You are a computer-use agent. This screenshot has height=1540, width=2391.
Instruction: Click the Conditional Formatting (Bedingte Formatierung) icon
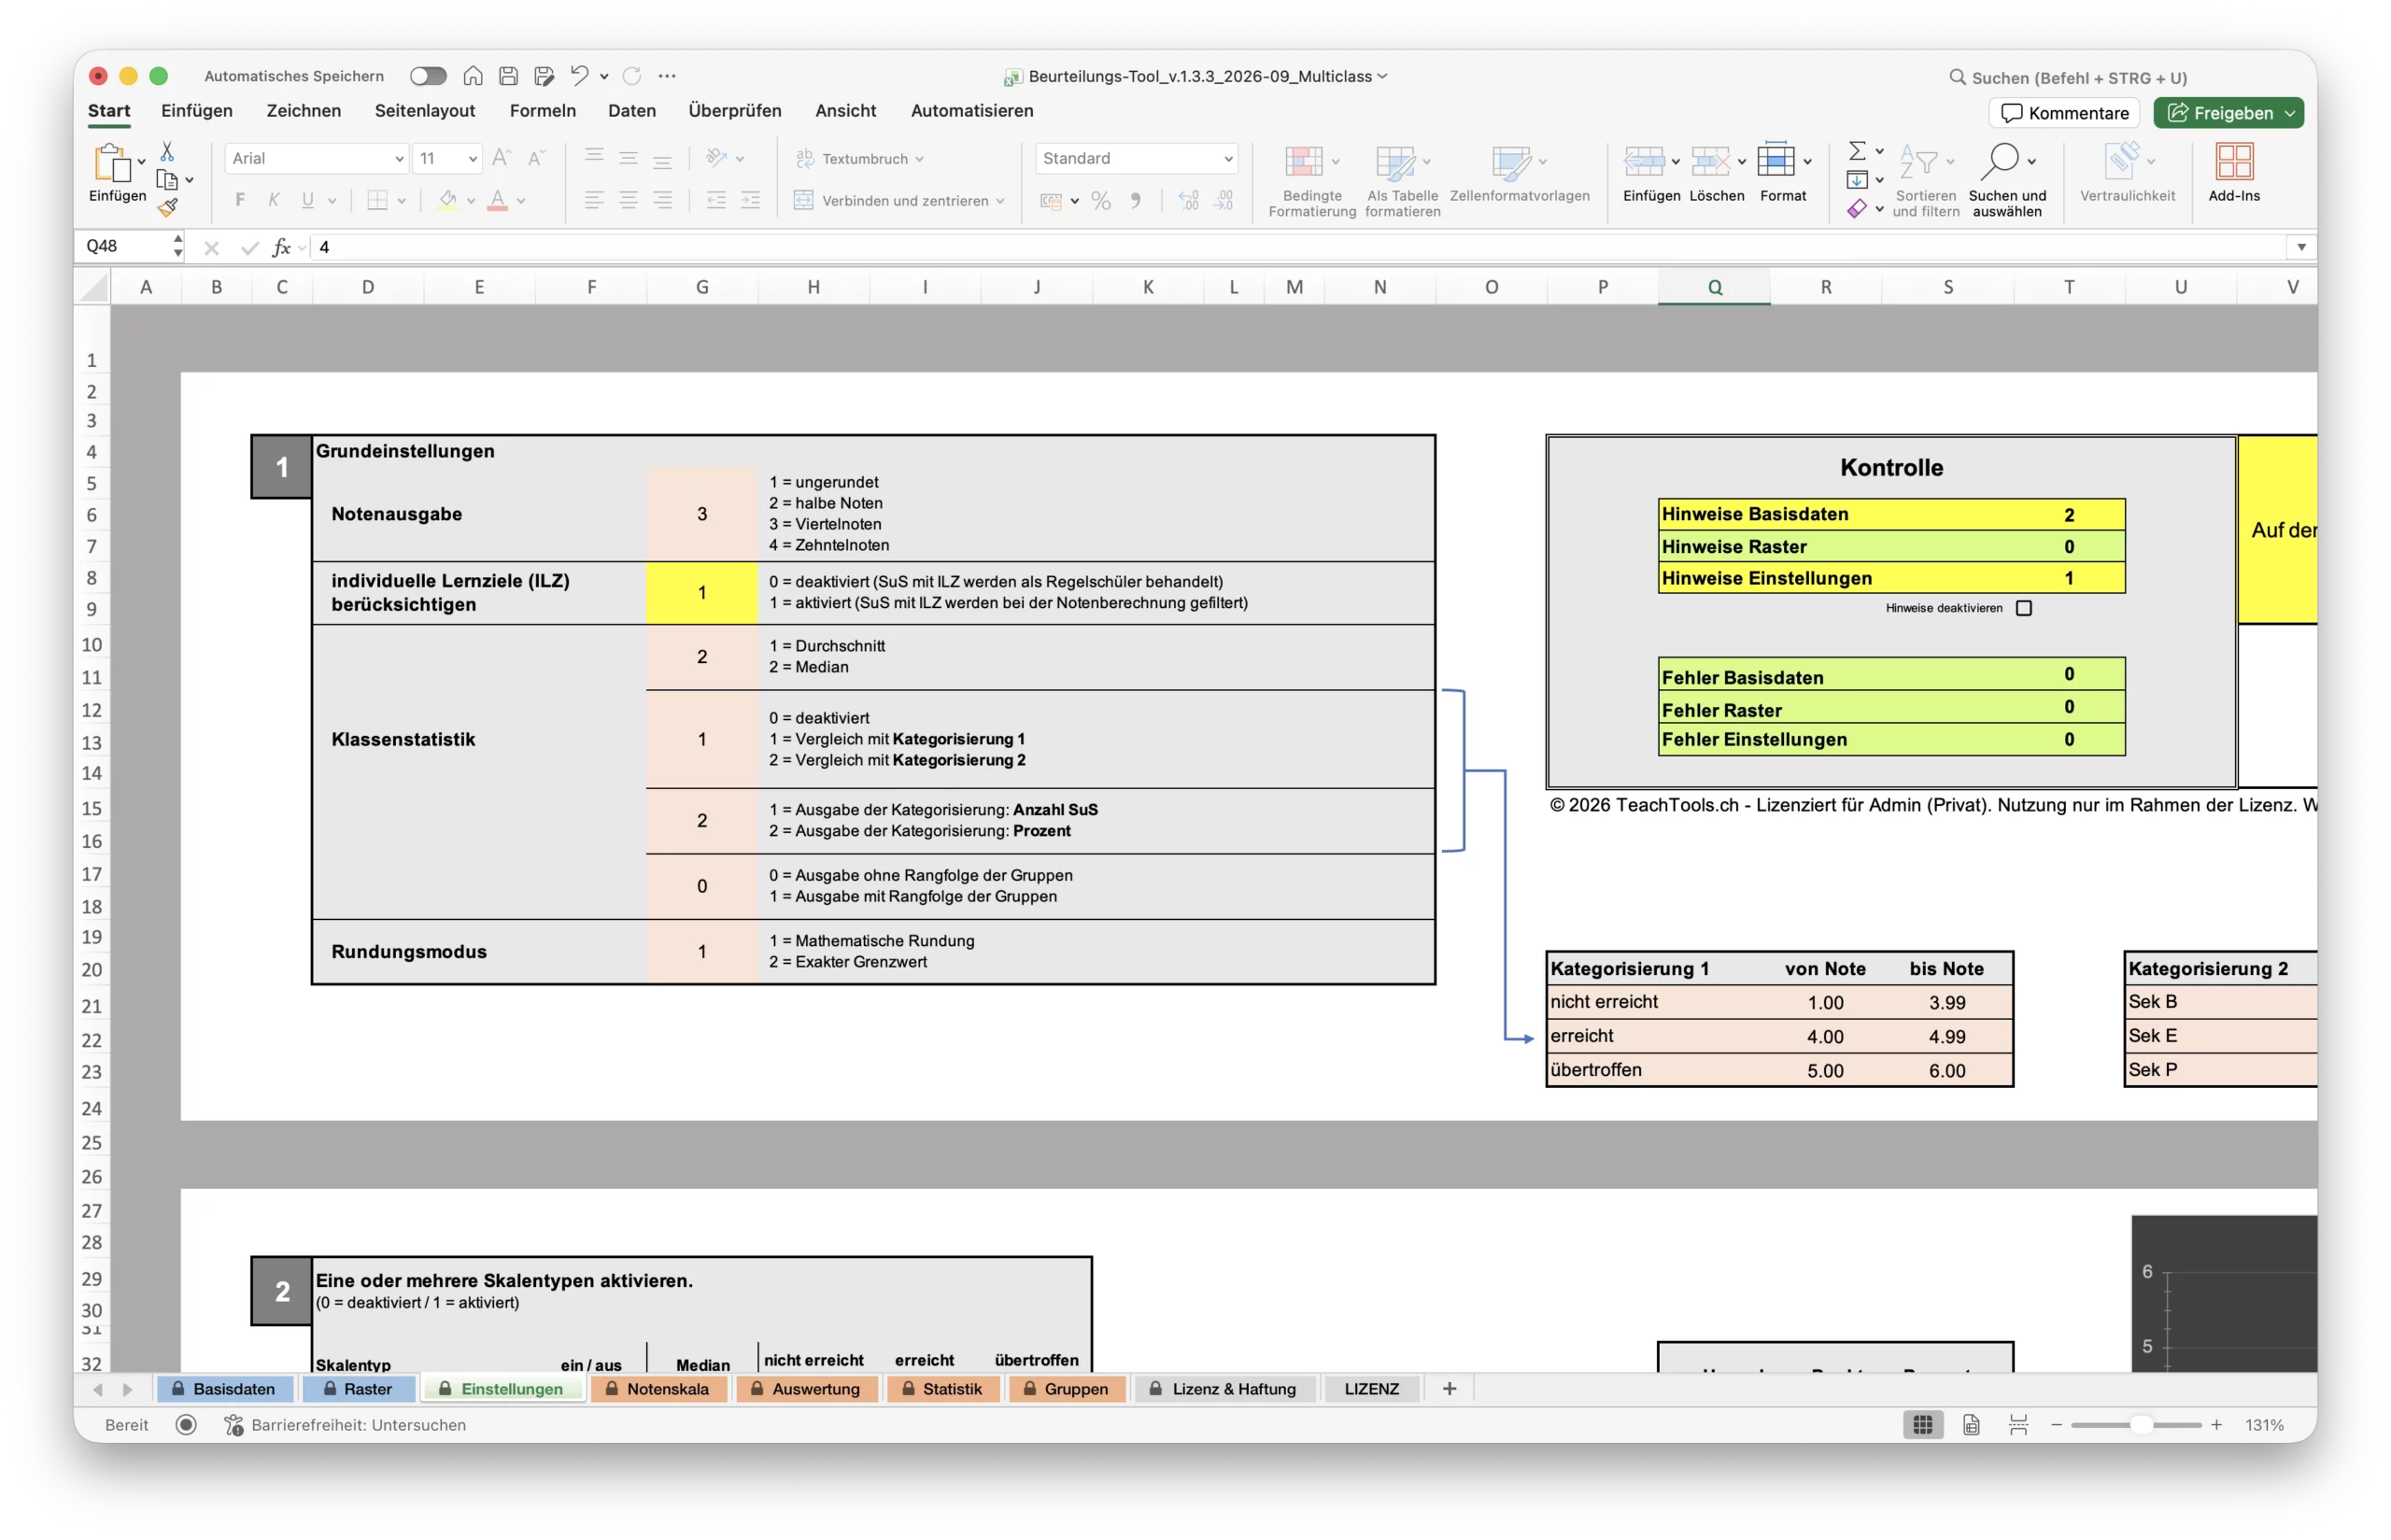tap(1304, 162)
